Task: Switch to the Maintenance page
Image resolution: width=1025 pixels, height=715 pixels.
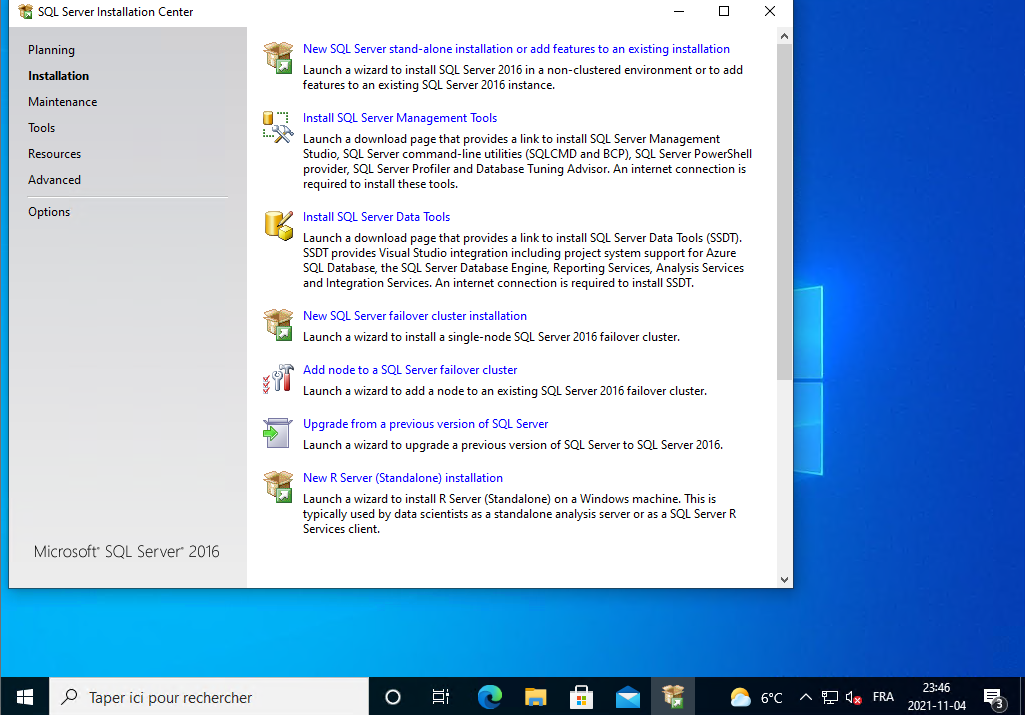Action: (x=62, y=102)
